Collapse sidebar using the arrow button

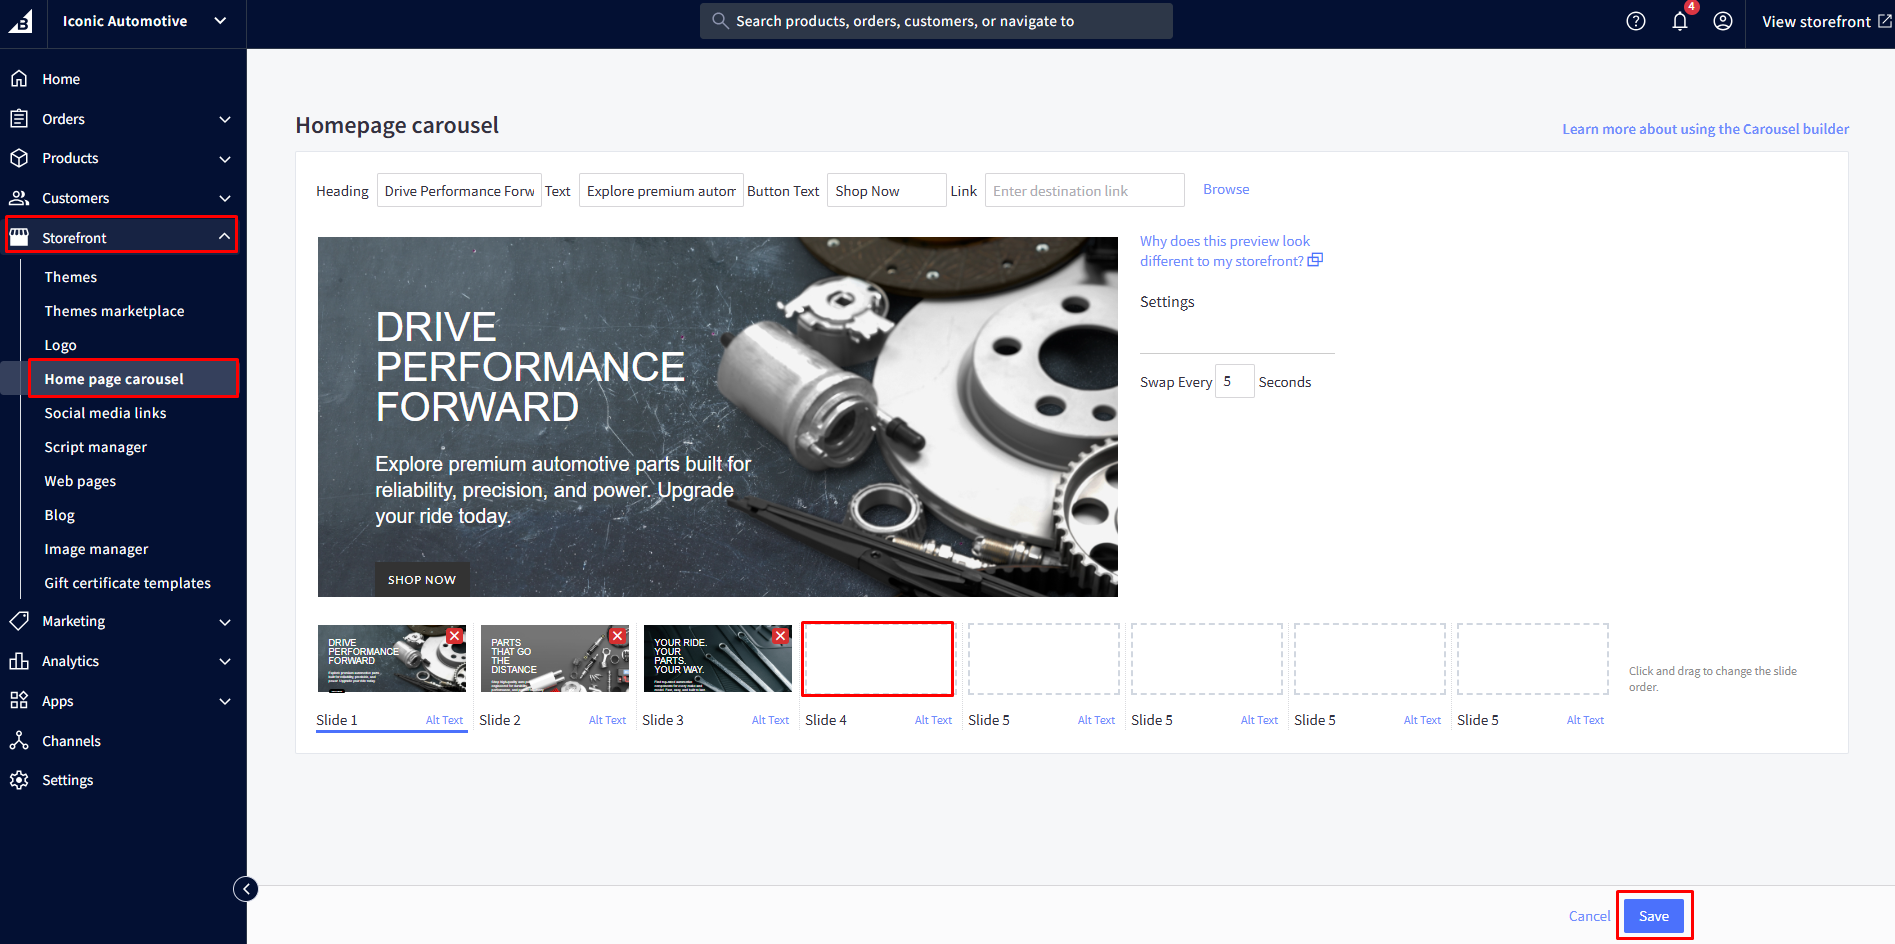[x=246, y=889]
